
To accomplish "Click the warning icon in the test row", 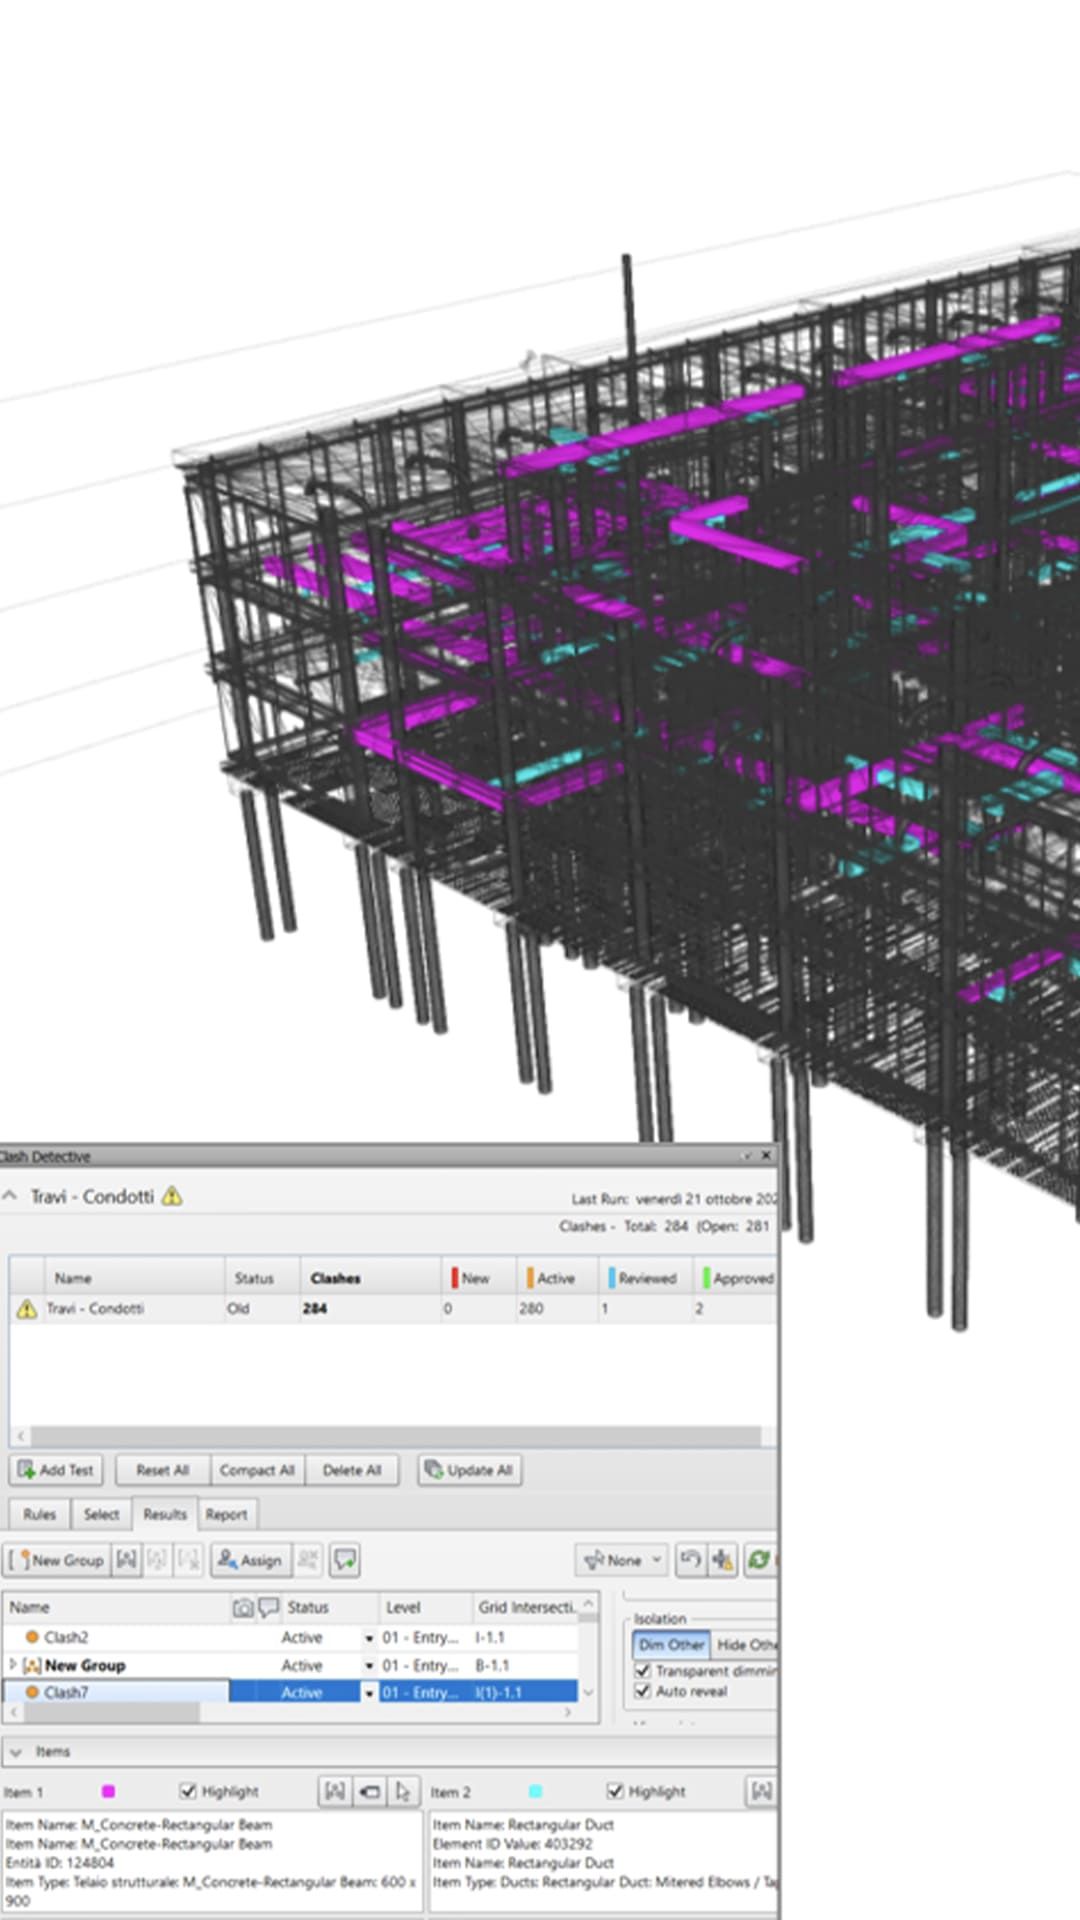I will [x=27, y=1308].
